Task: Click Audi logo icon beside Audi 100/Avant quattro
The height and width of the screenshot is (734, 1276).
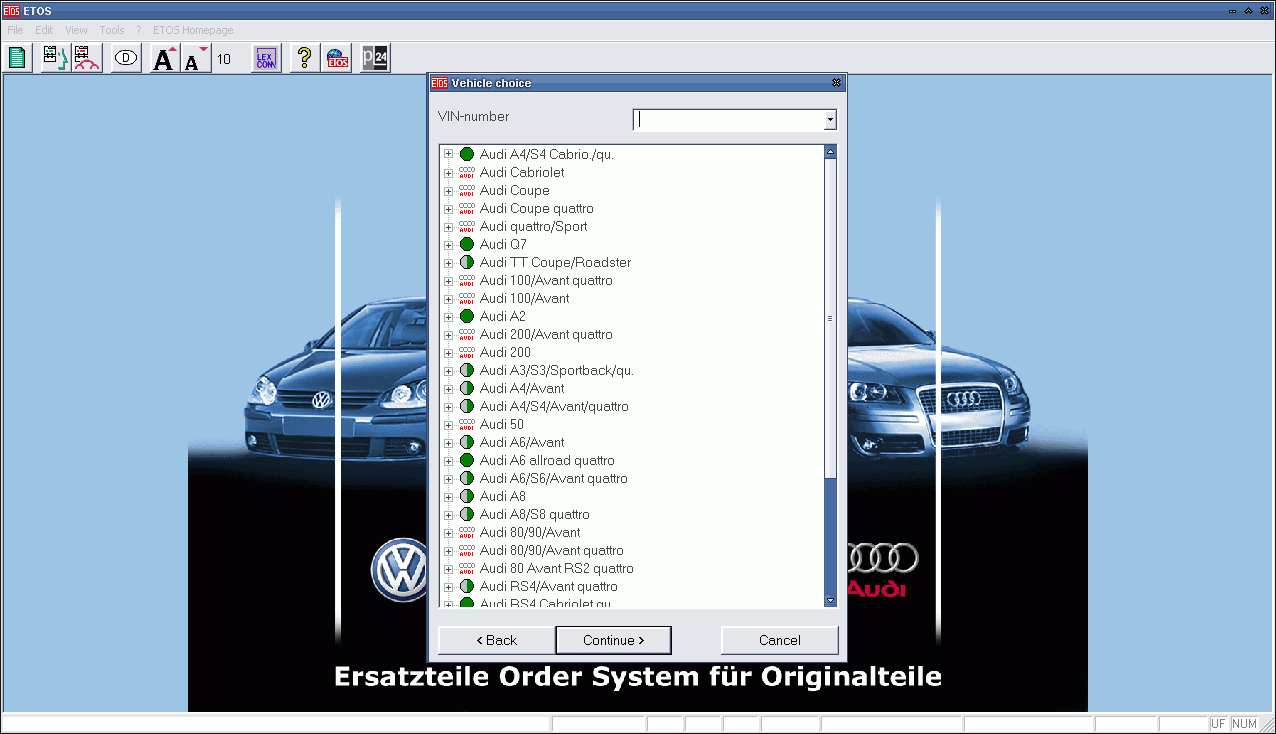Action: point(467,280)
